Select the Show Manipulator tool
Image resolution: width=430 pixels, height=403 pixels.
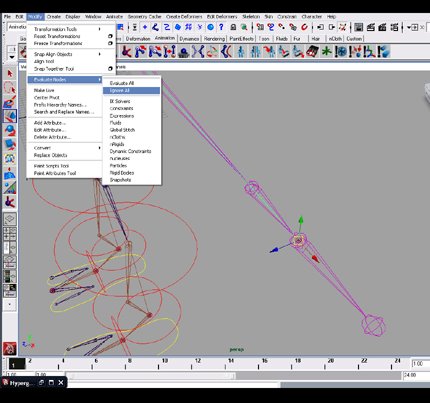[10, 188]
